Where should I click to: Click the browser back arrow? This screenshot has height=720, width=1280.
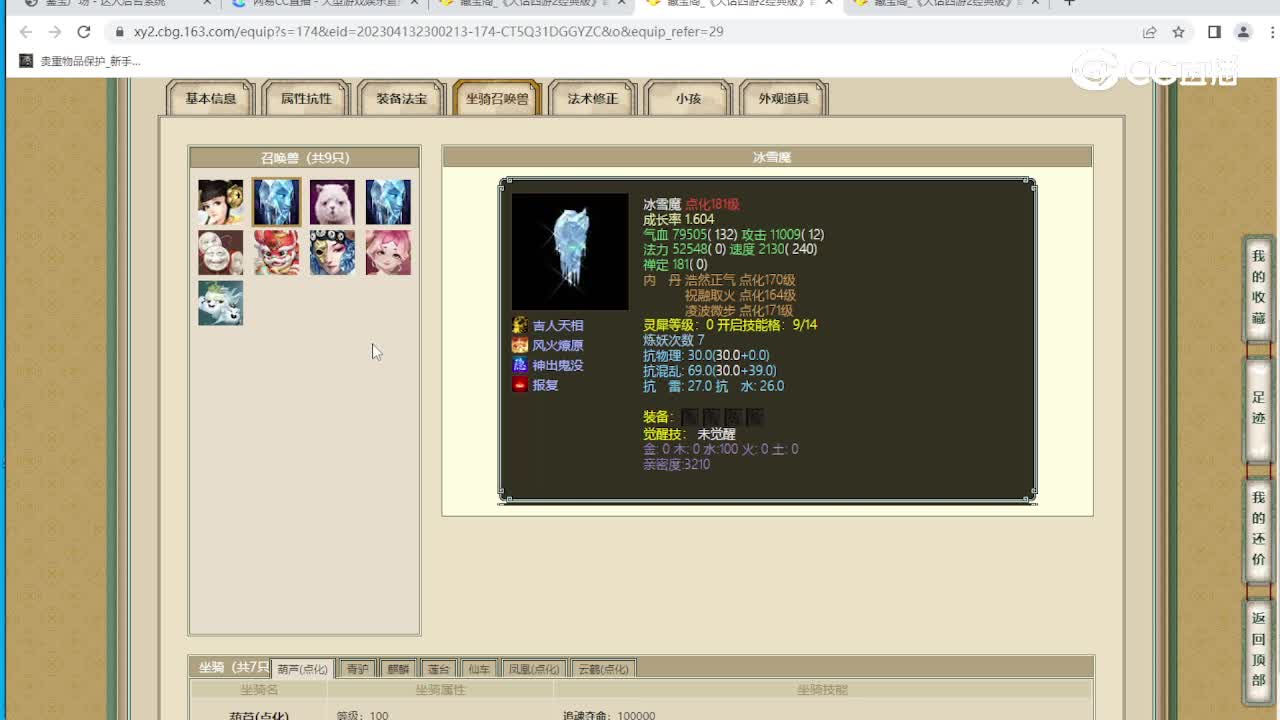pos(27,32)
